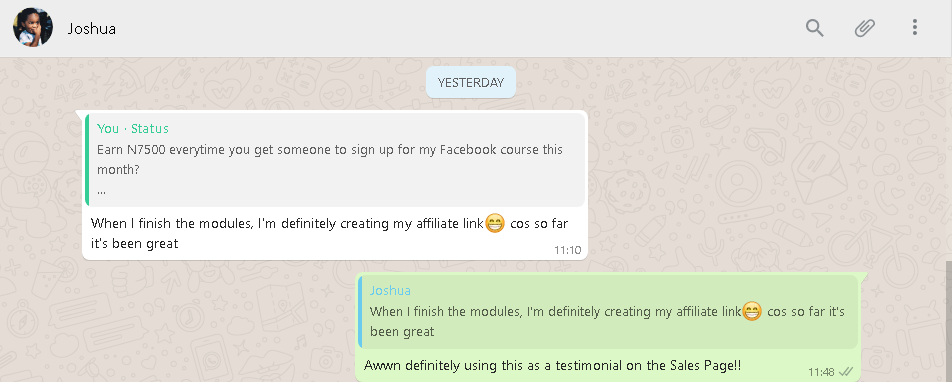Click the double-check delivery ticks icon
952x382 pixels.
pyautogui.click(x=846, y=372)
